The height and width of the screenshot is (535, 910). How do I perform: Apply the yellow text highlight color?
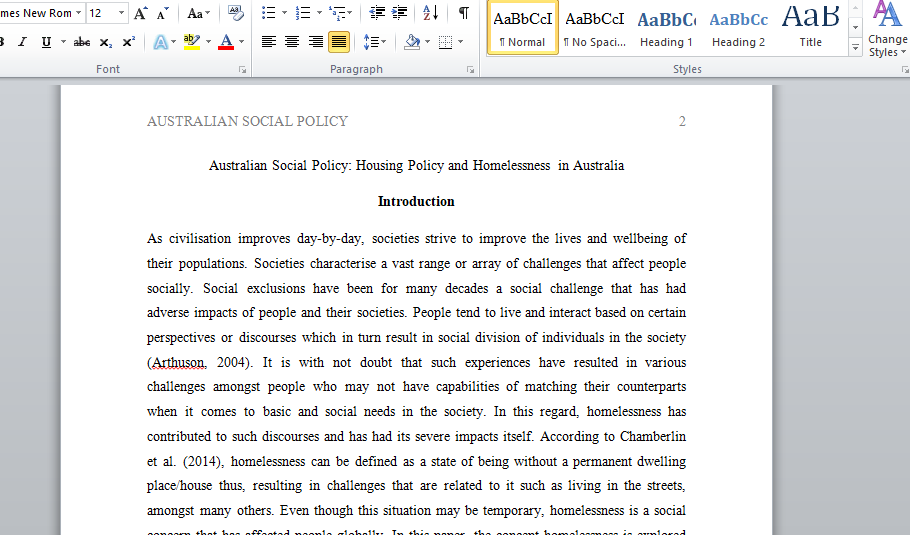(x=191, y=42)
